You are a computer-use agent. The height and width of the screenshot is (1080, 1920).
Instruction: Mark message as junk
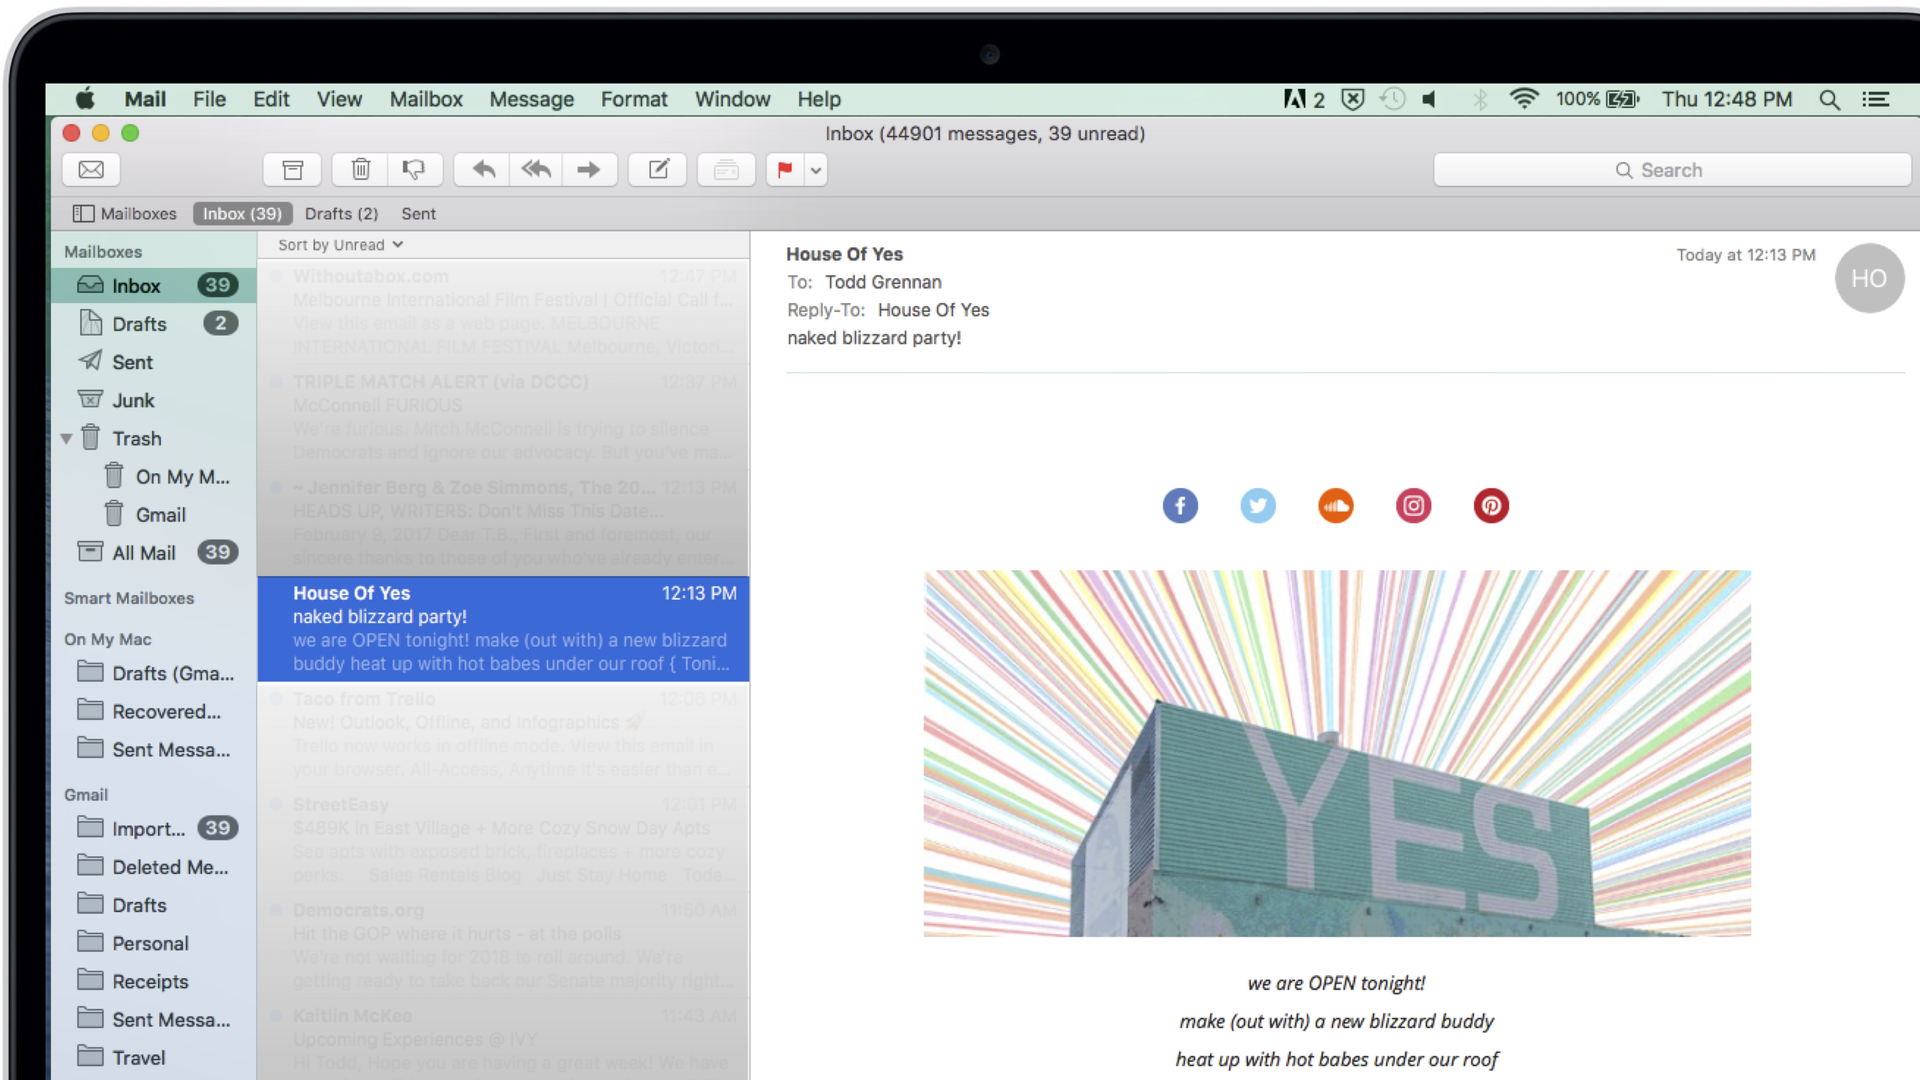(x=413, y=170)
